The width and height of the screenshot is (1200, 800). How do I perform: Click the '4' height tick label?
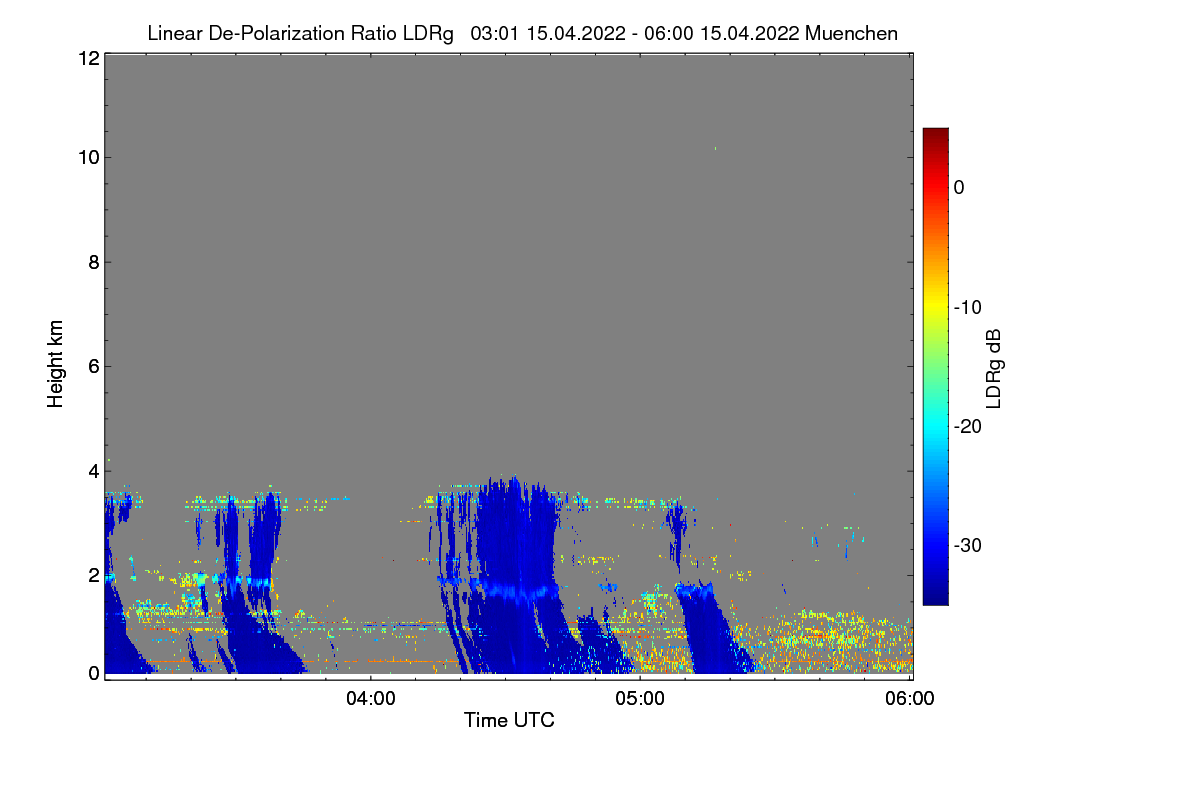tap(93, 470)
